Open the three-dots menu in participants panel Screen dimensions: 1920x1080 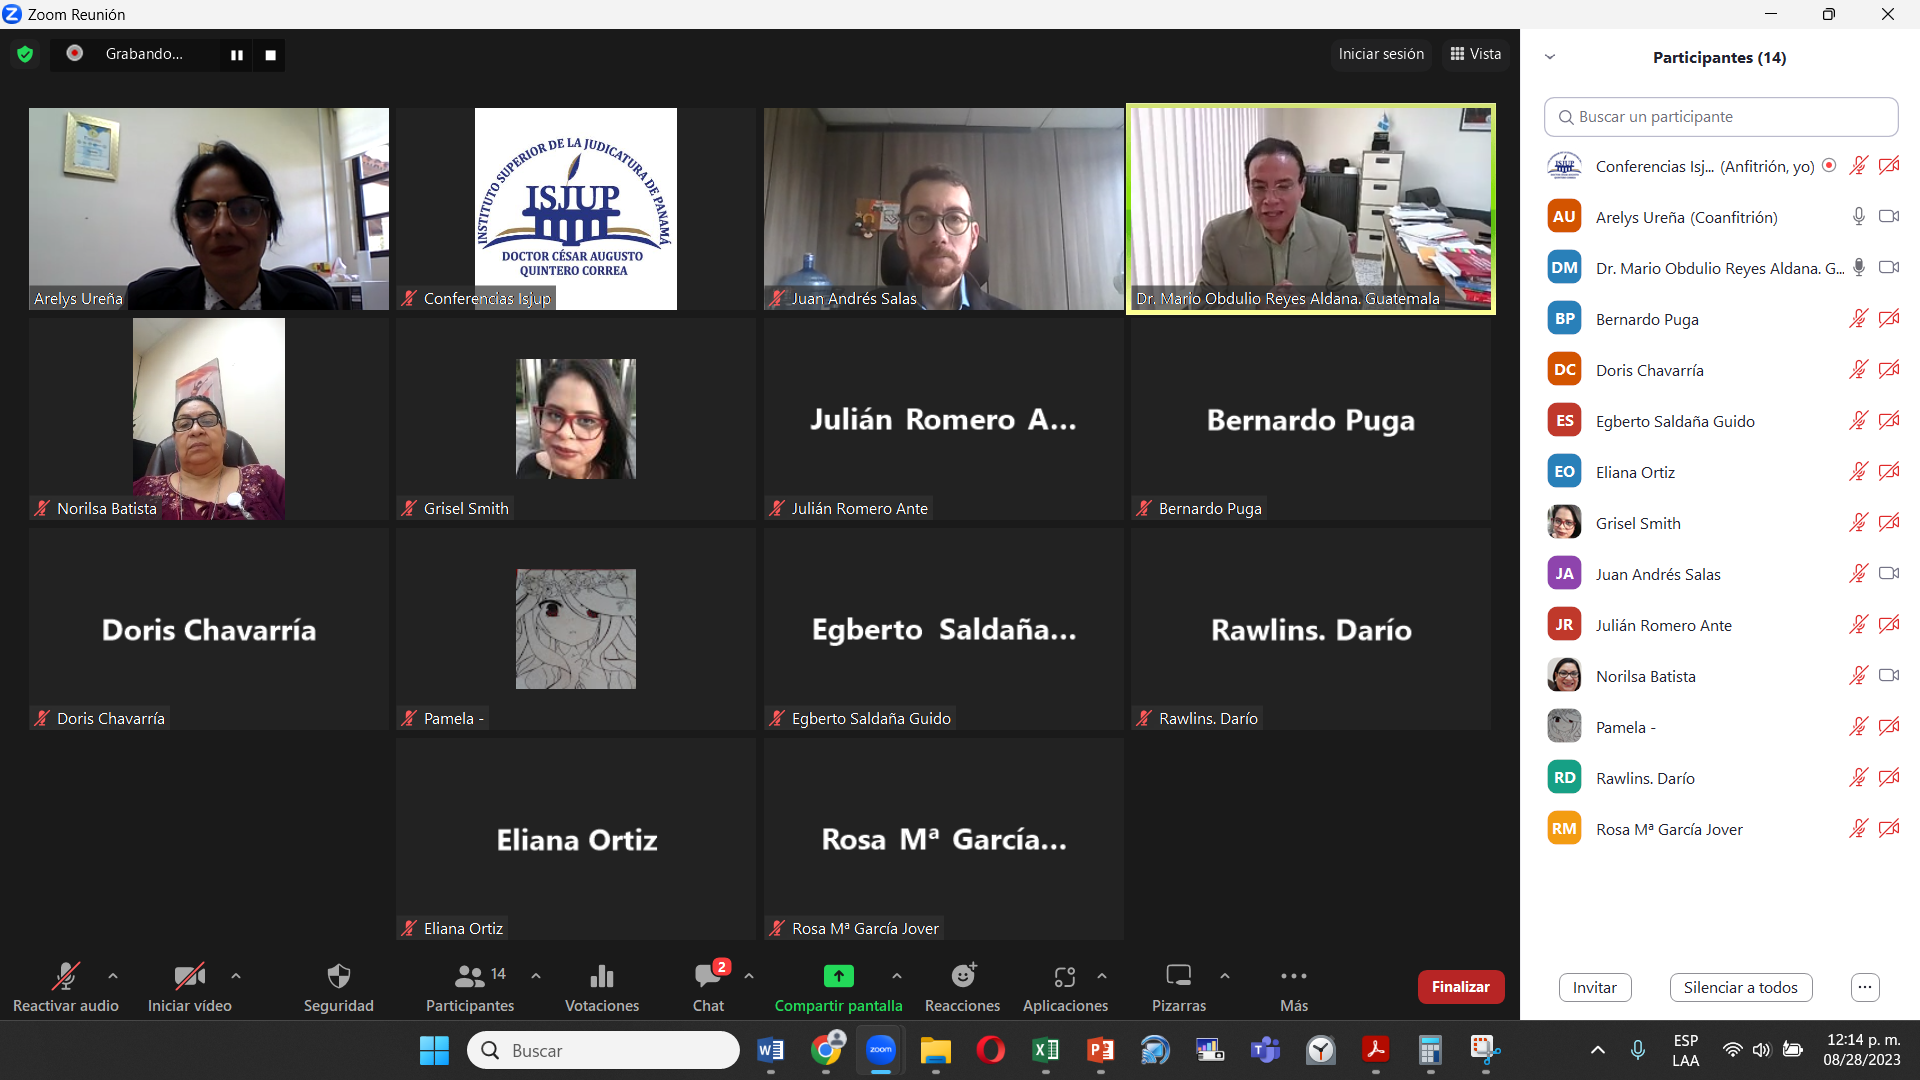(1865, 988)
